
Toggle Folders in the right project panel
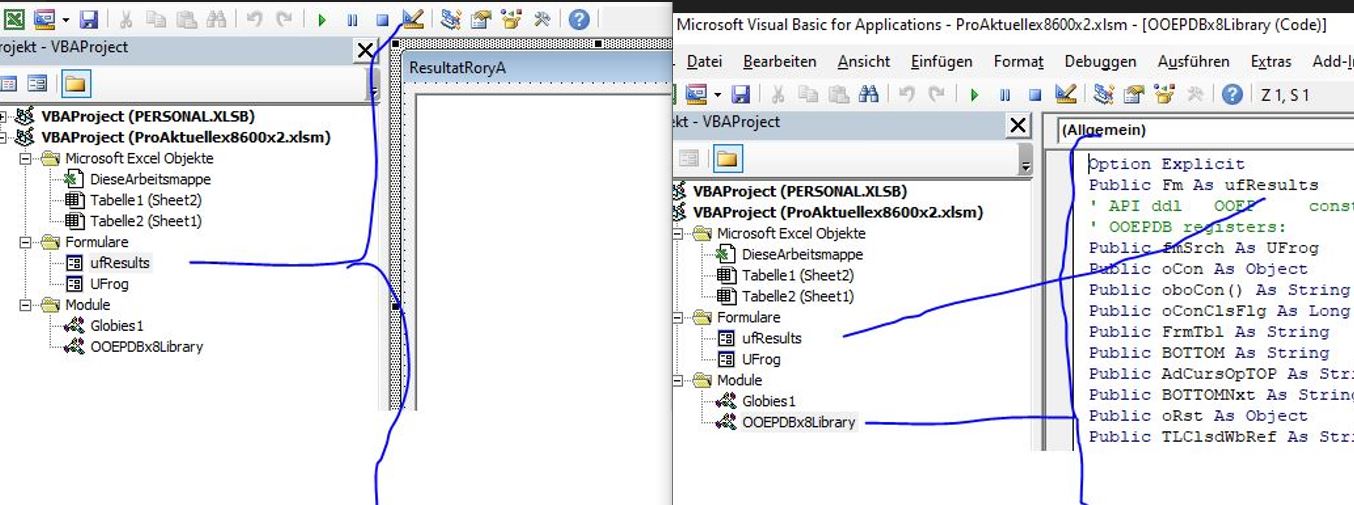tap(728, 158)
